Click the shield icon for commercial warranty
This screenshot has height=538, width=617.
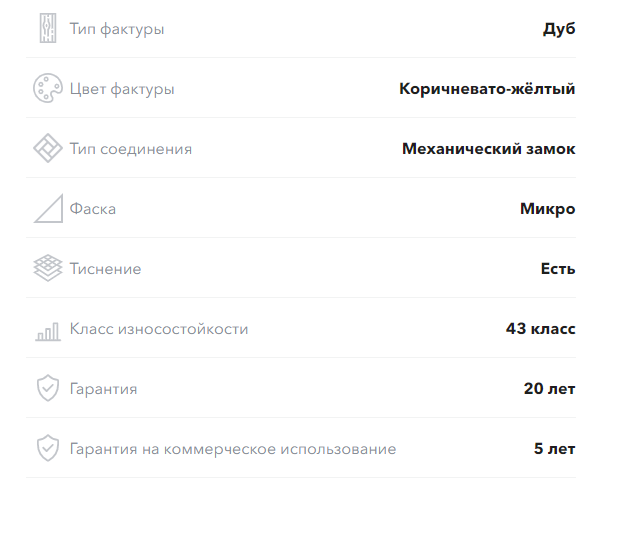[48, 448]
